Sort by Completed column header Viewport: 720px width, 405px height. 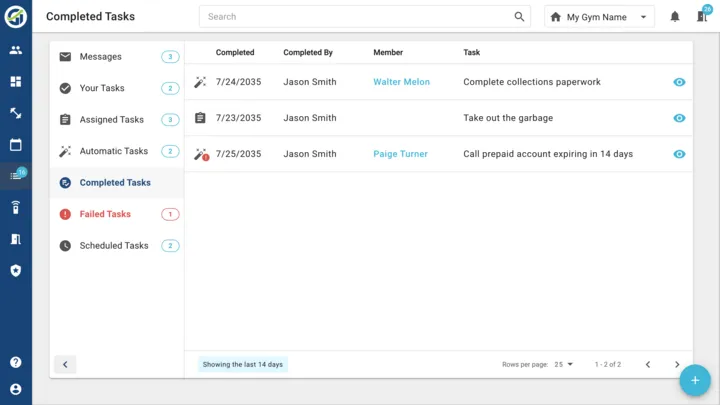click(x=235, y=52)
